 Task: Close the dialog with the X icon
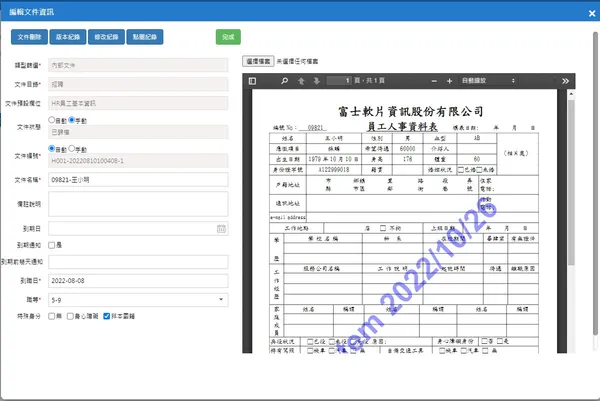point(592,13)
